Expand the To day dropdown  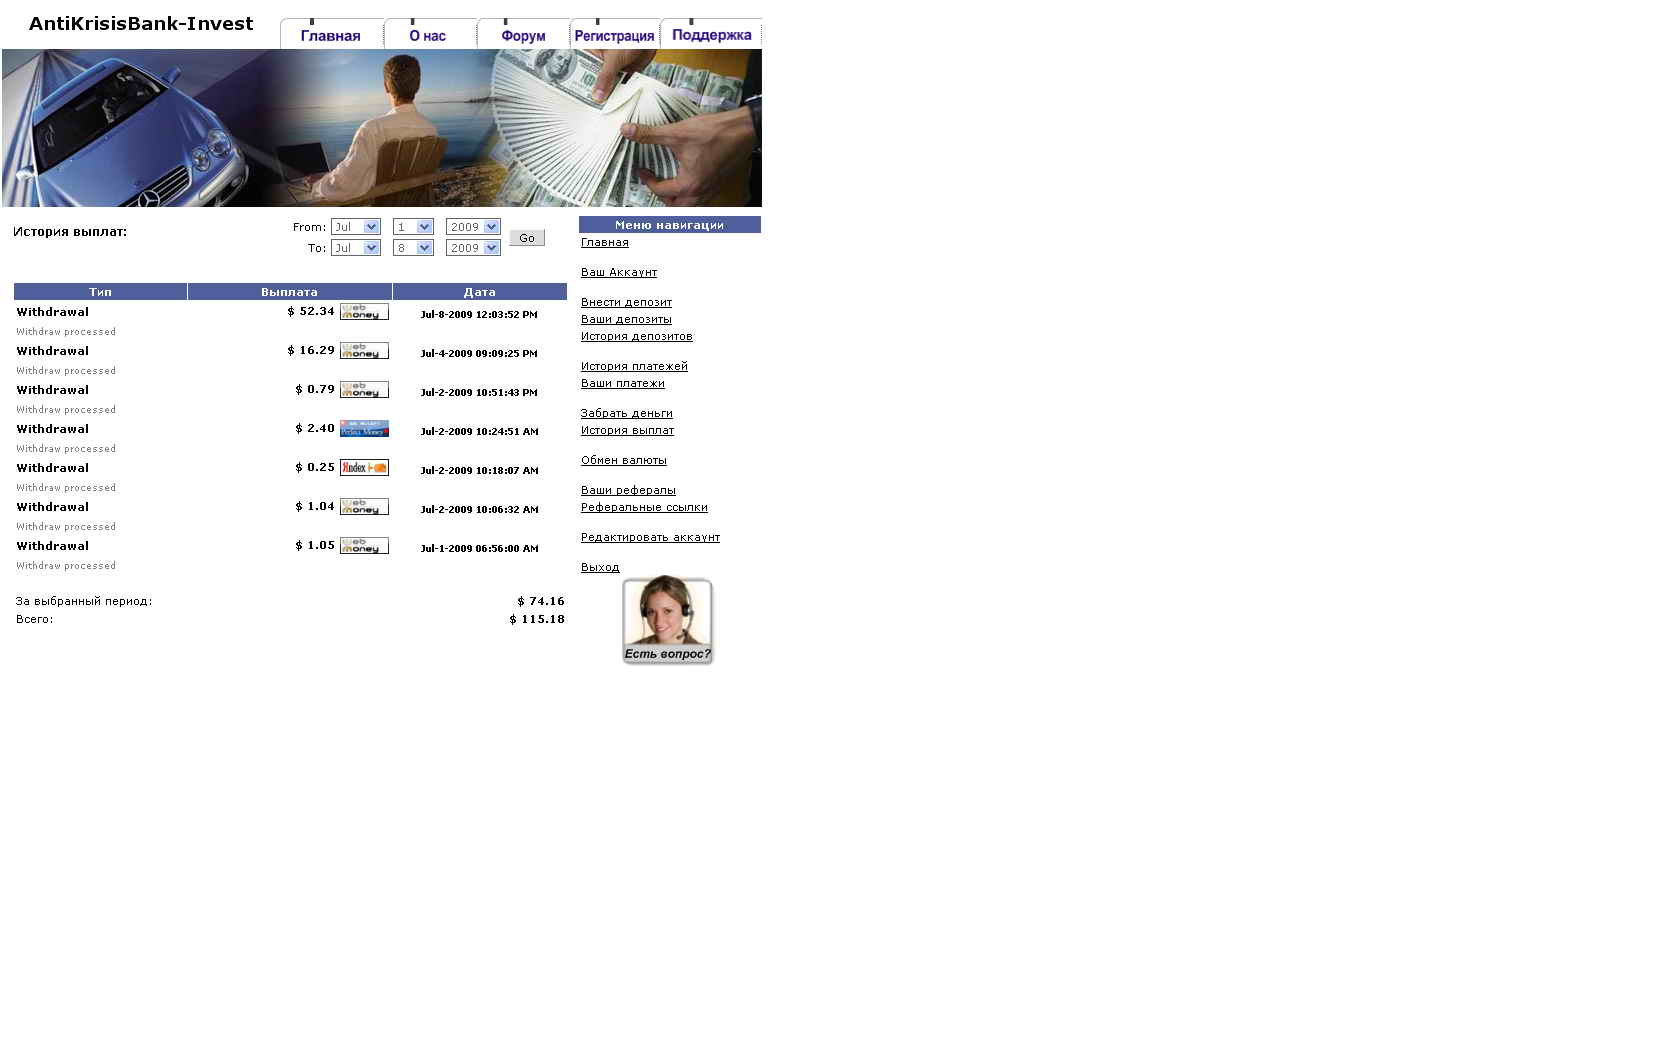click(x=413, y=248)
